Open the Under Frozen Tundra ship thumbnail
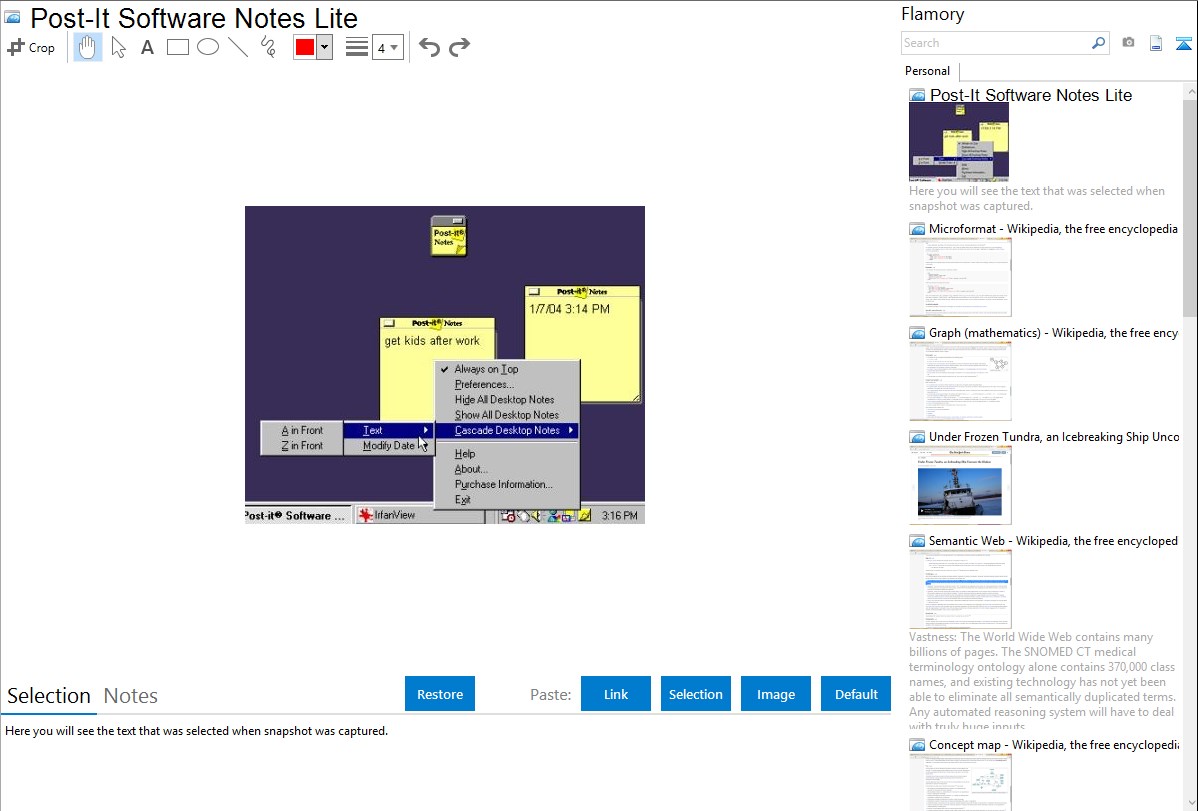This screenshot has width=1198, height=811. [960, 485]
